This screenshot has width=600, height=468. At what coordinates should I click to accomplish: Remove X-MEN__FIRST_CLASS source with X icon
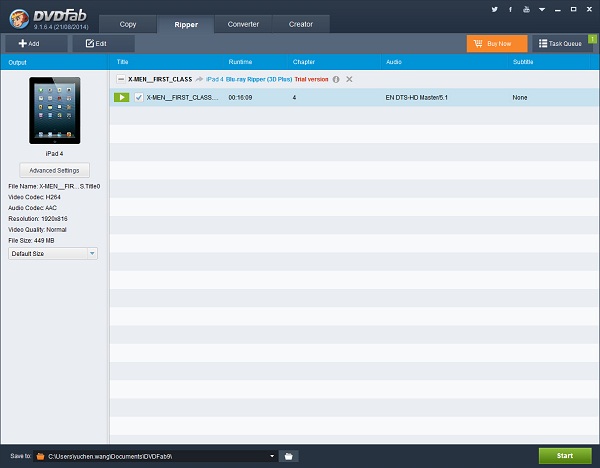[x=349, y=79]
